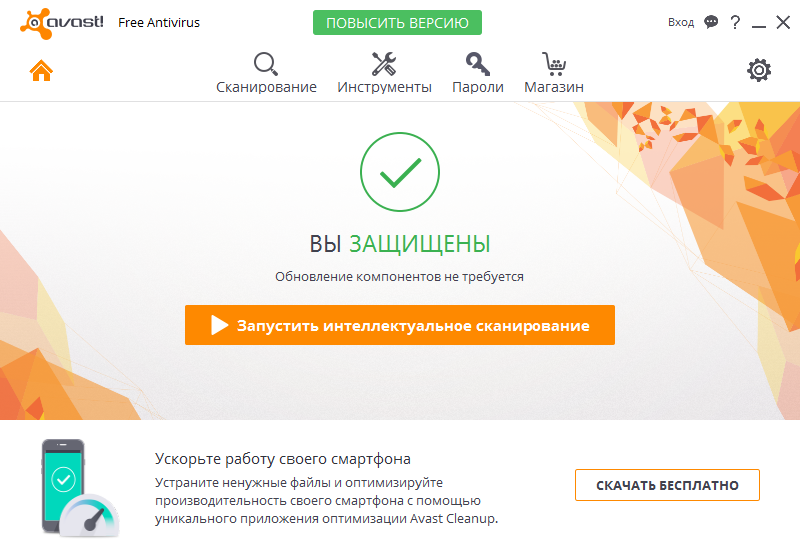
Task: Open settings via the gear icon
Action: [x=760, y=70]
